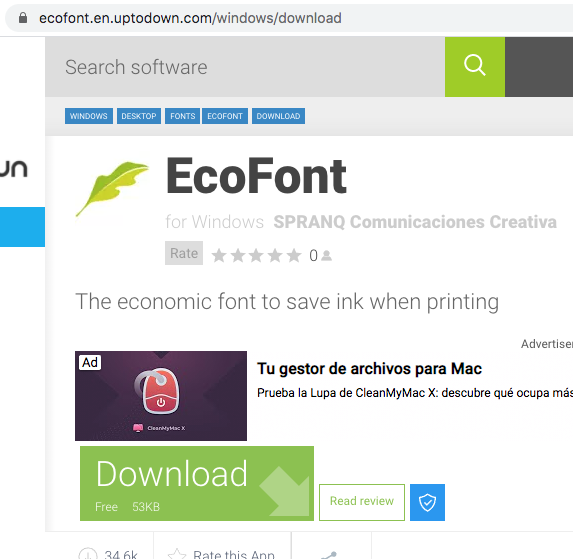Select the DOWNLOAD breadcrumb
The image size is (573, 559).
[278, 116]
